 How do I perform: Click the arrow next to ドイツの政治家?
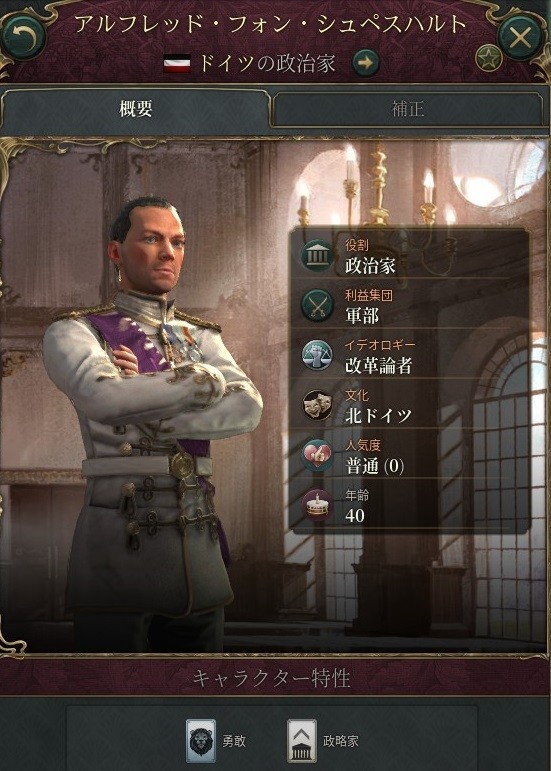click(366, 63)
